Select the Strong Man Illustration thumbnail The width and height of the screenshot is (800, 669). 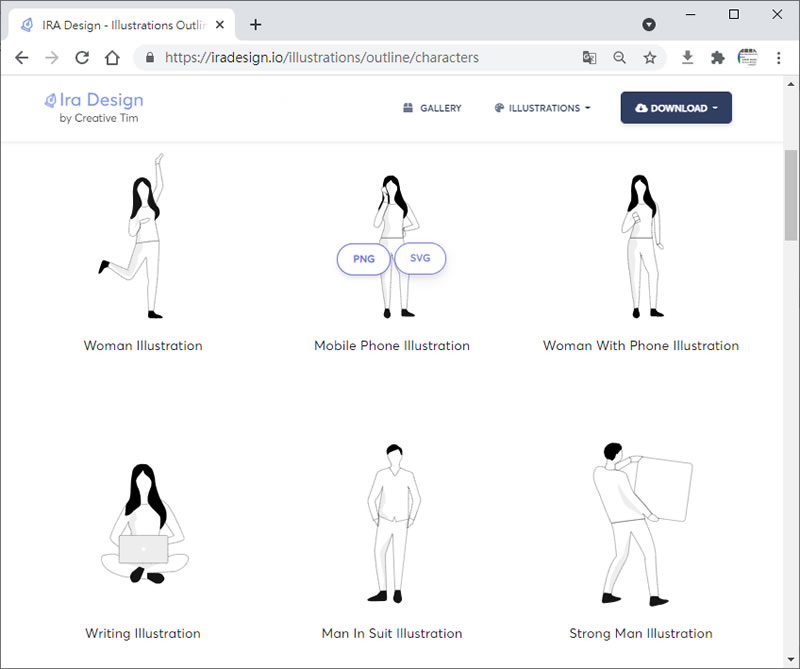641,525
